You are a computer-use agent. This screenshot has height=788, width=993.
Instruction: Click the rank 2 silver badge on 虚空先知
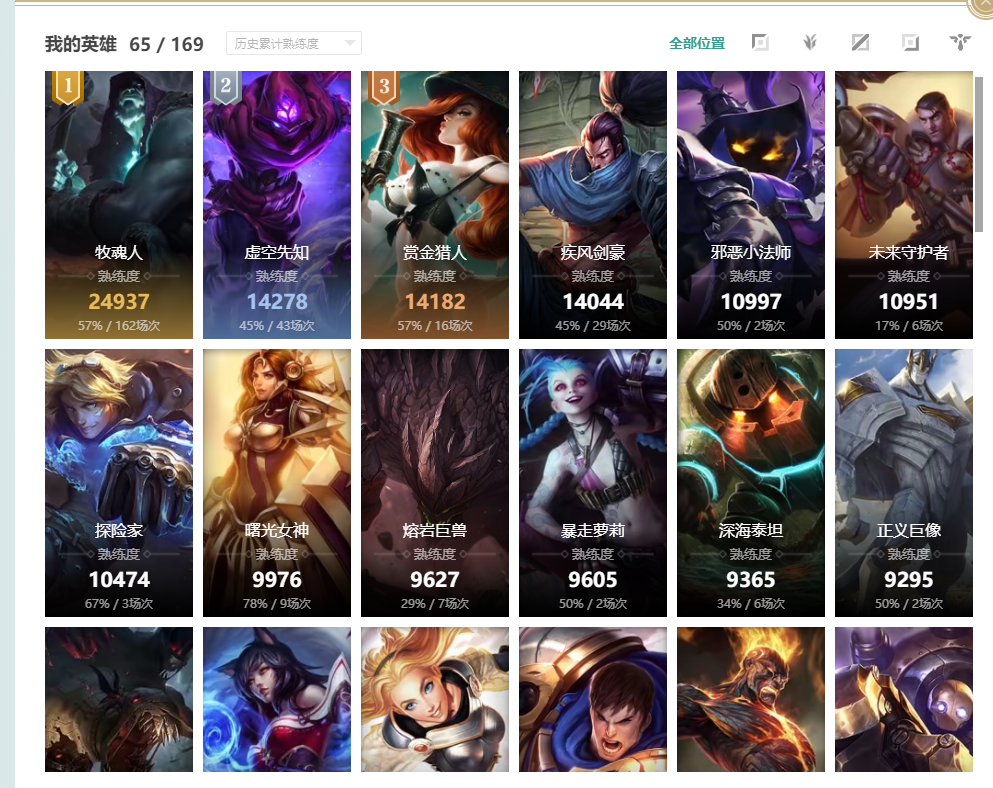226,87
